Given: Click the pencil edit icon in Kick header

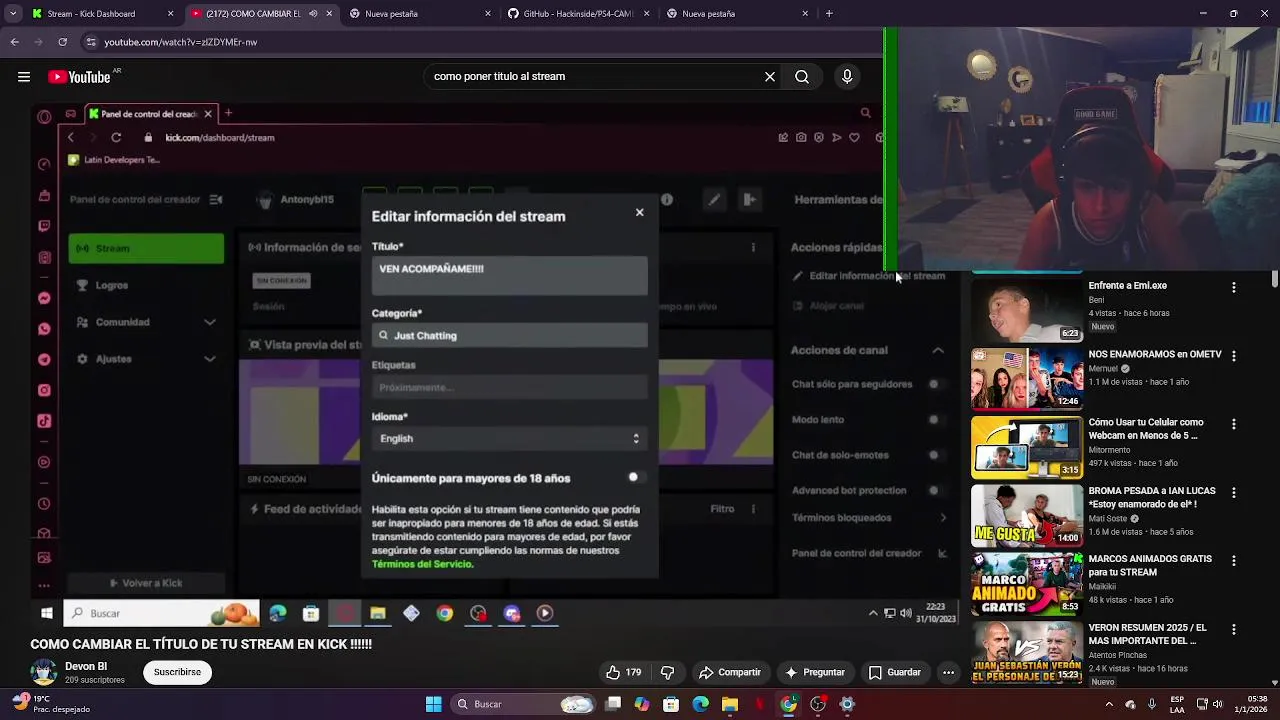Looking at the screenshot, I should 714,200.
